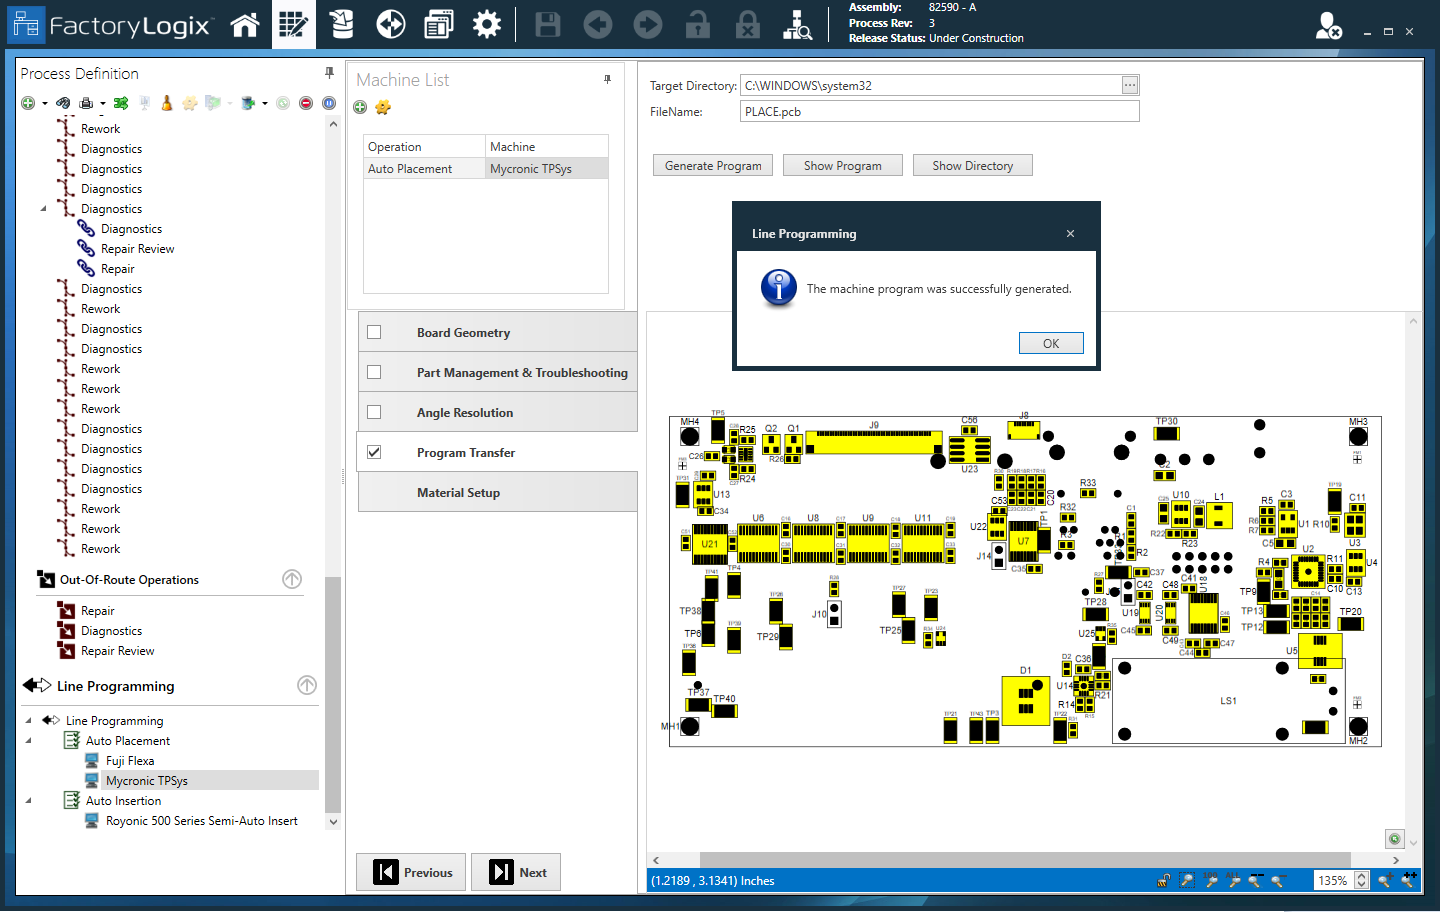The image size is (1440, 912).
Task: Open the Material Setup step
Action: [x=458, y=492]
